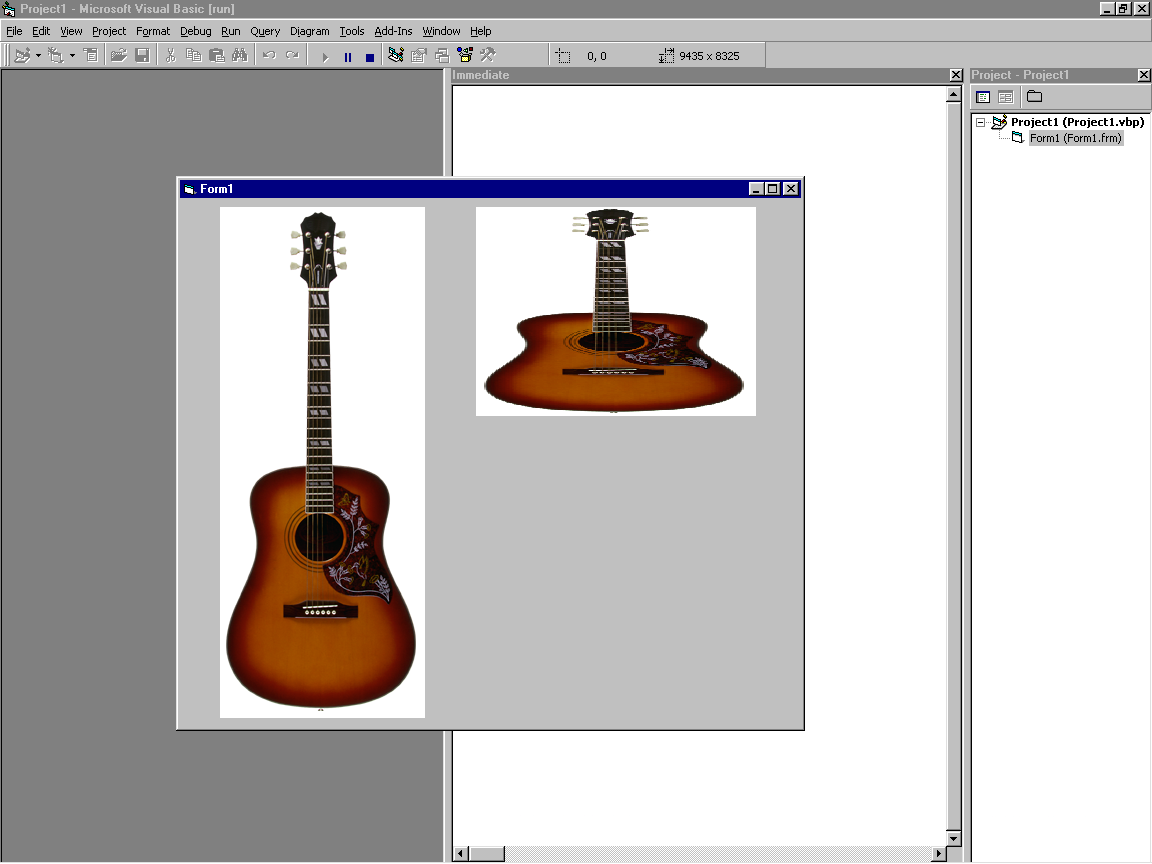Viewport: 1152px width, 864px height.
Task: Click the Immediate window scroll down arrow
Action: click(x=954, y=838)
